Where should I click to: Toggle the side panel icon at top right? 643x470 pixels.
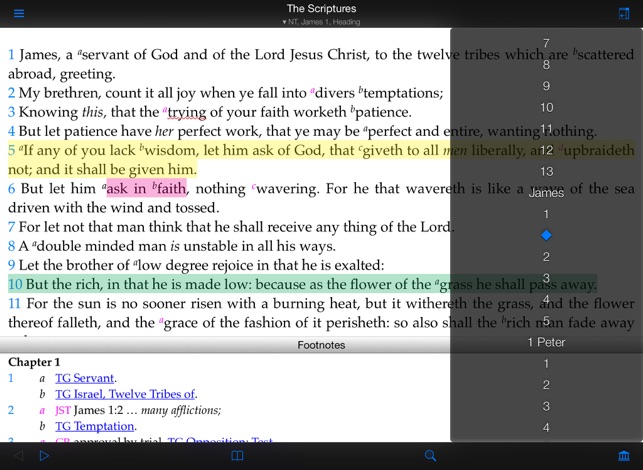624,14
